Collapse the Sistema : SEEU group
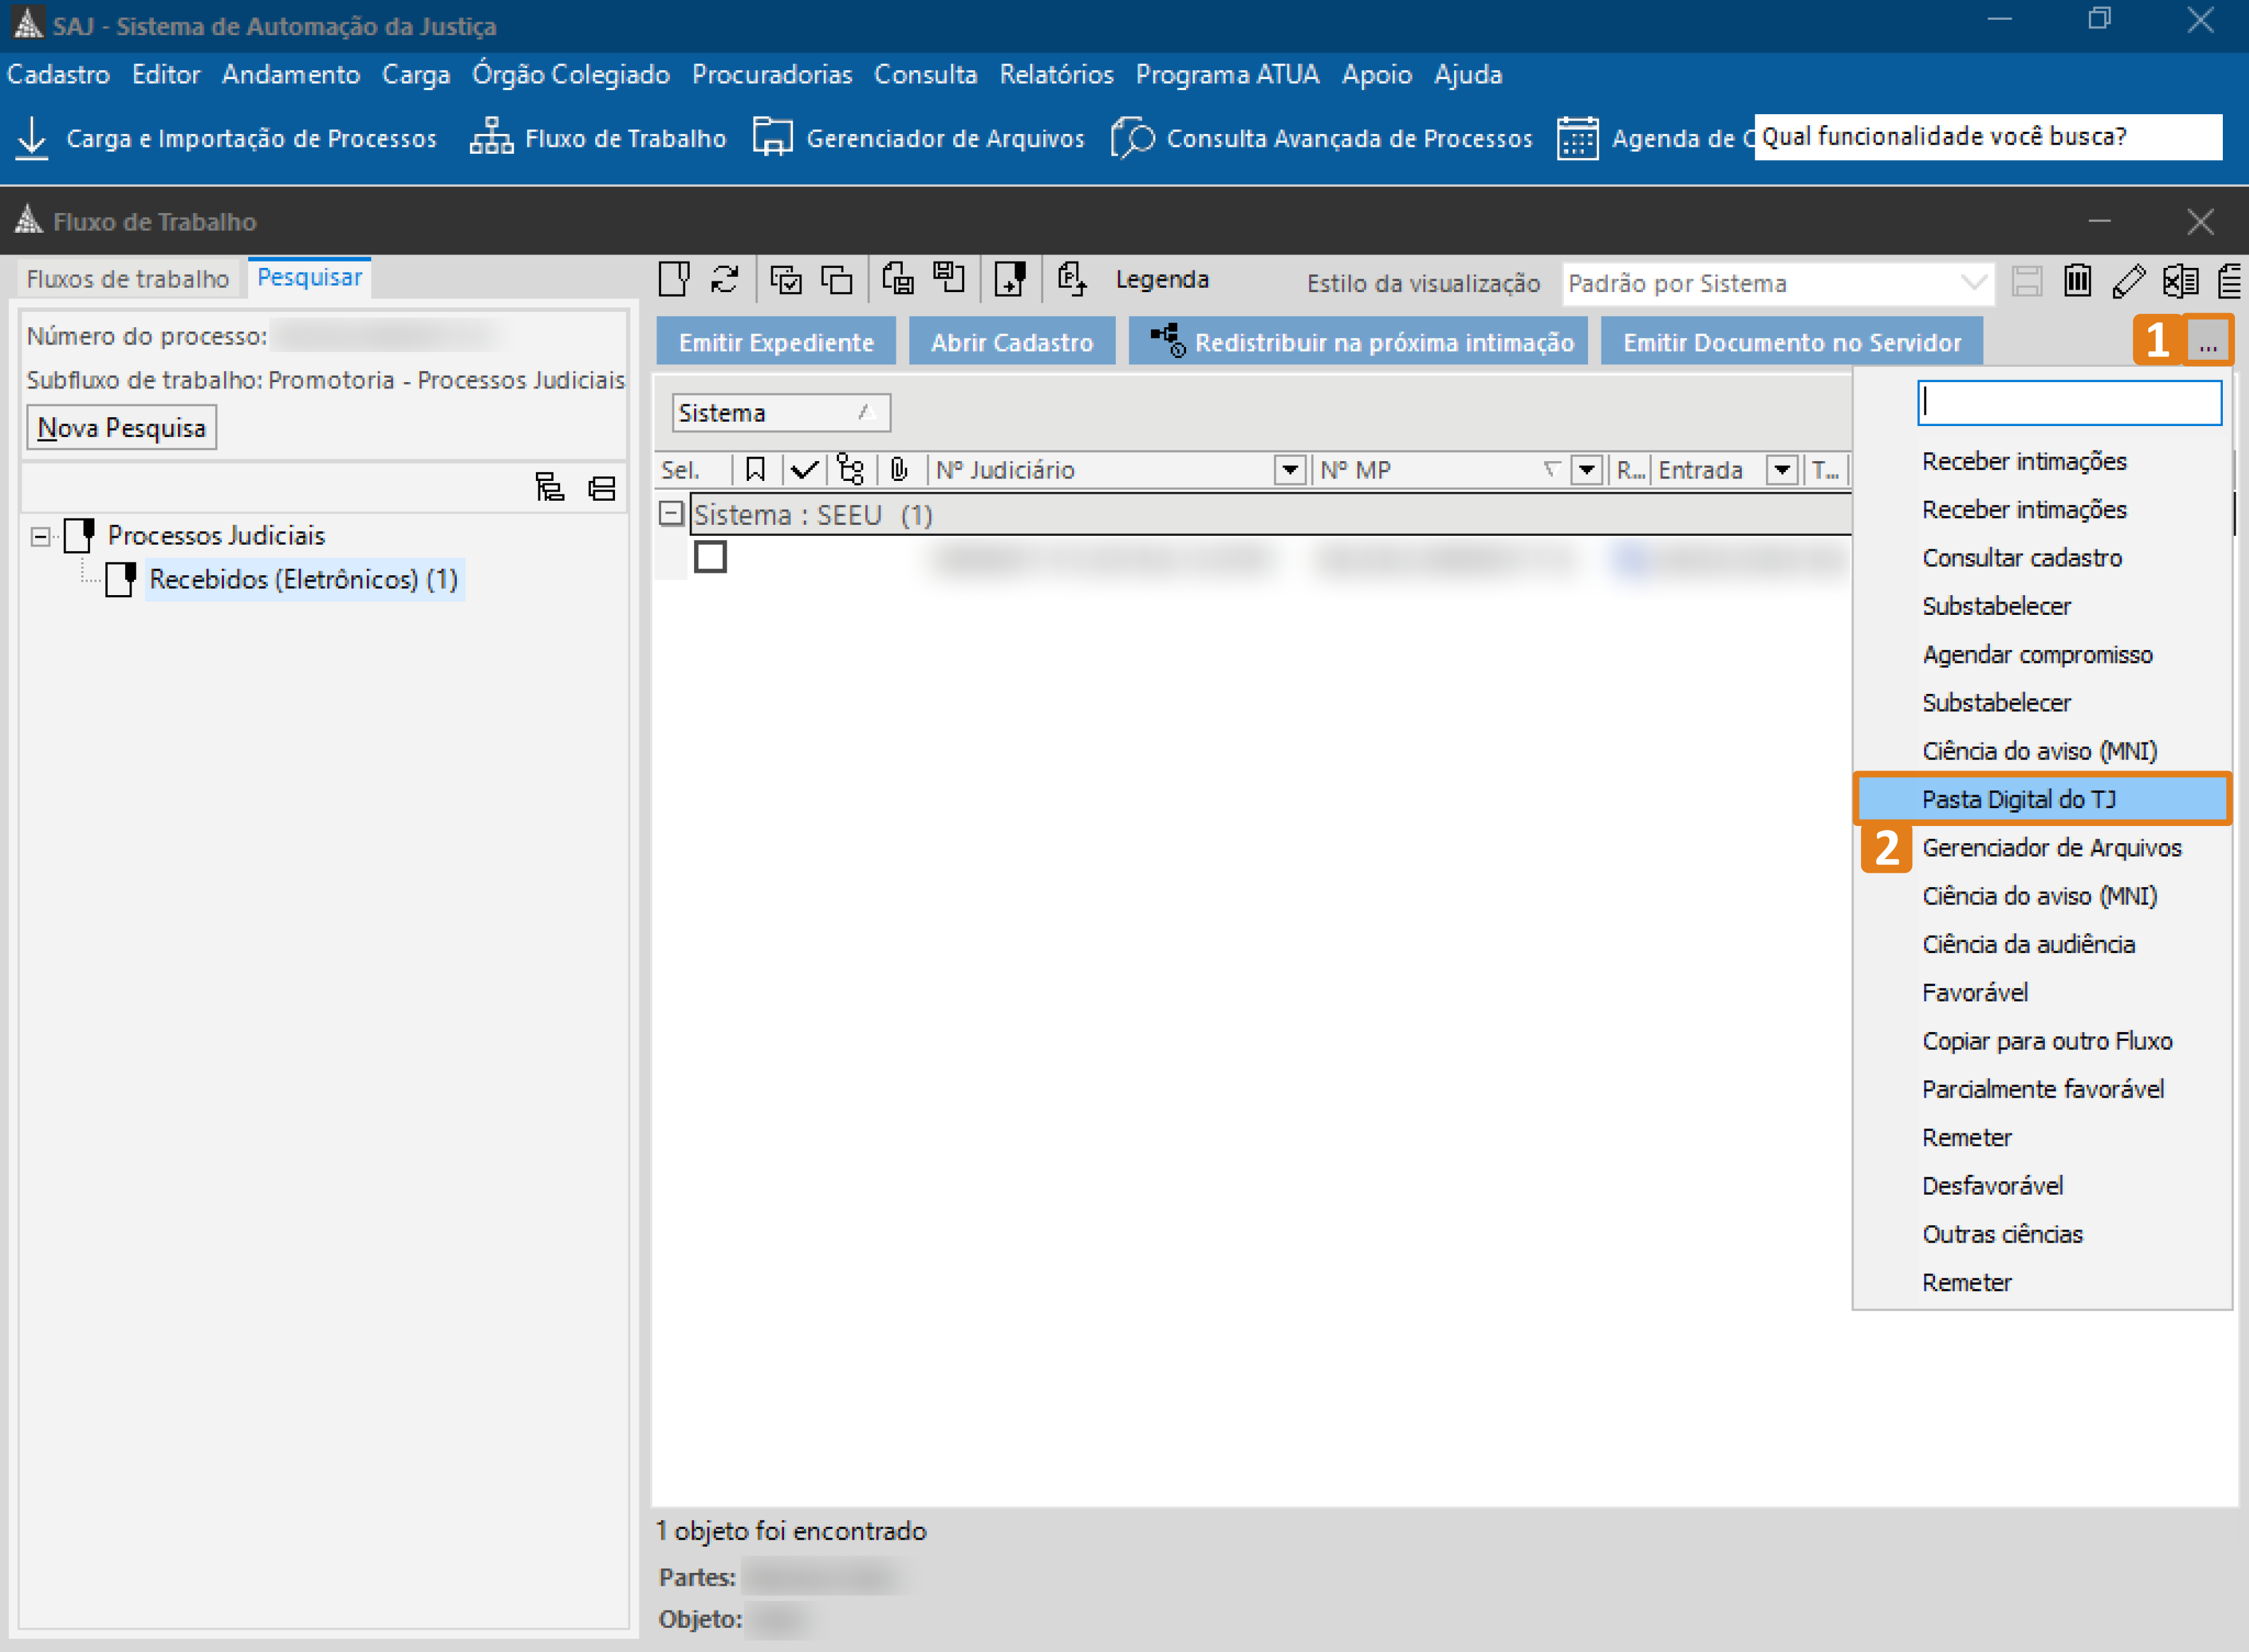 point(671,514)
